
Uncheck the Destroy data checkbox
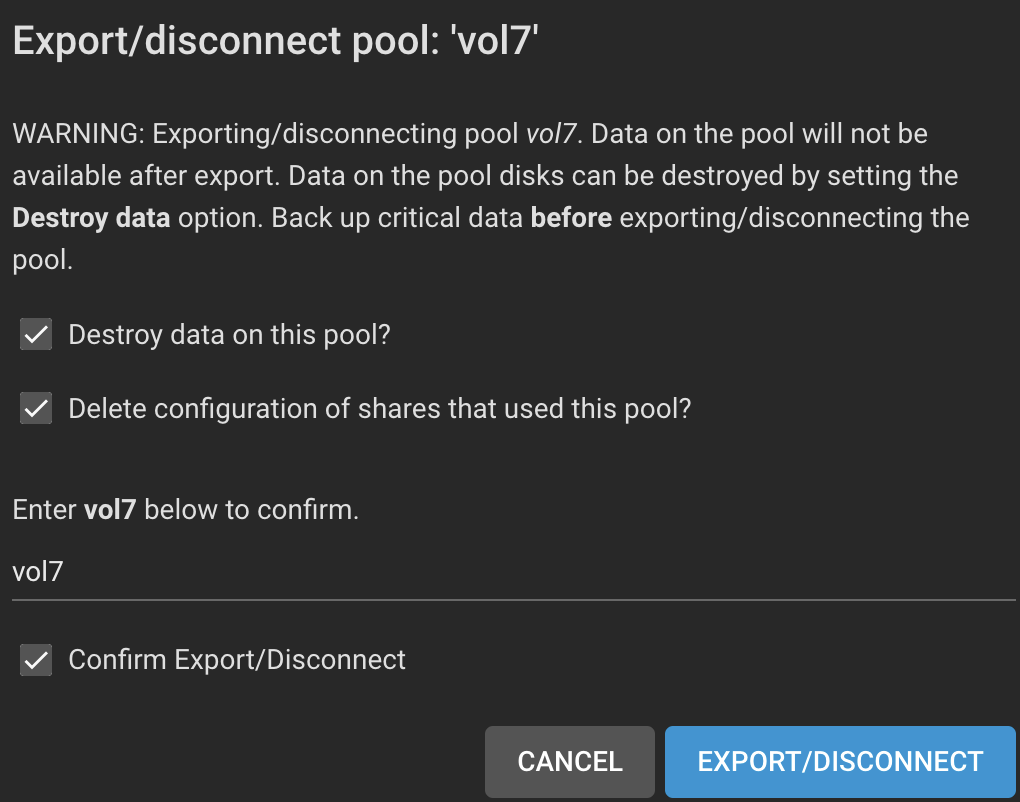click(36, 335)
